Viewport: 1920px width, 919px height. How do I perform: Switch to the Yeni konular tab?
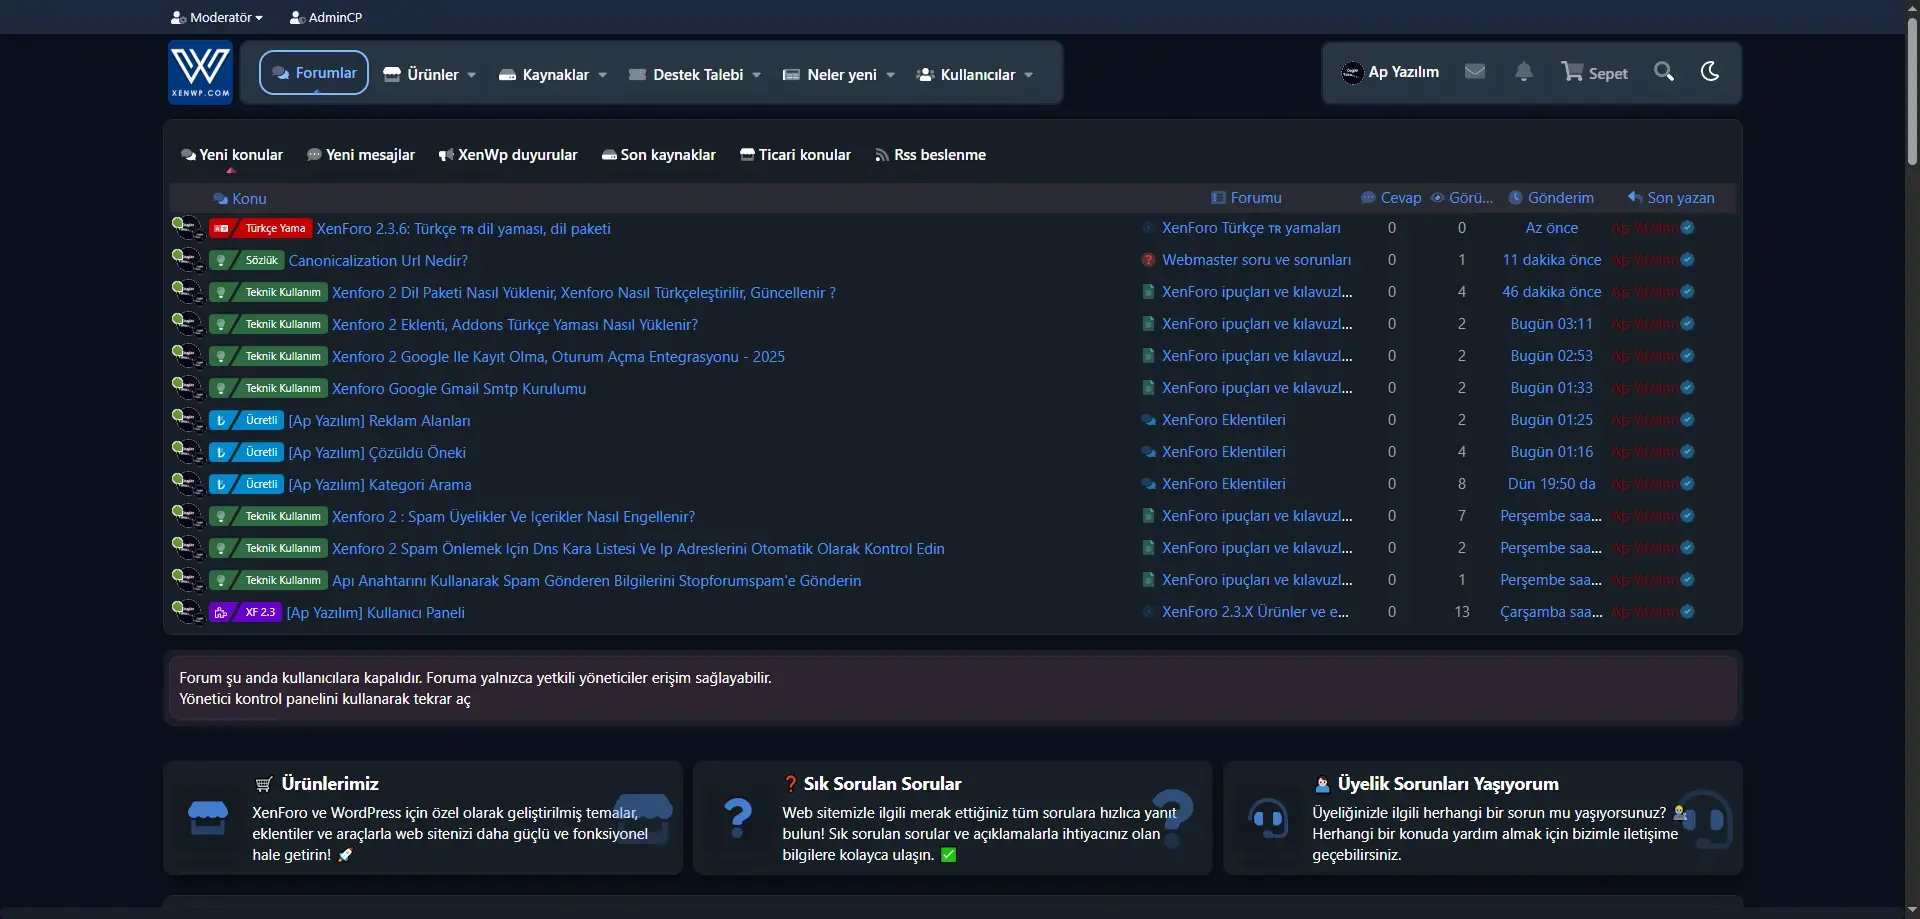[232, 155]
